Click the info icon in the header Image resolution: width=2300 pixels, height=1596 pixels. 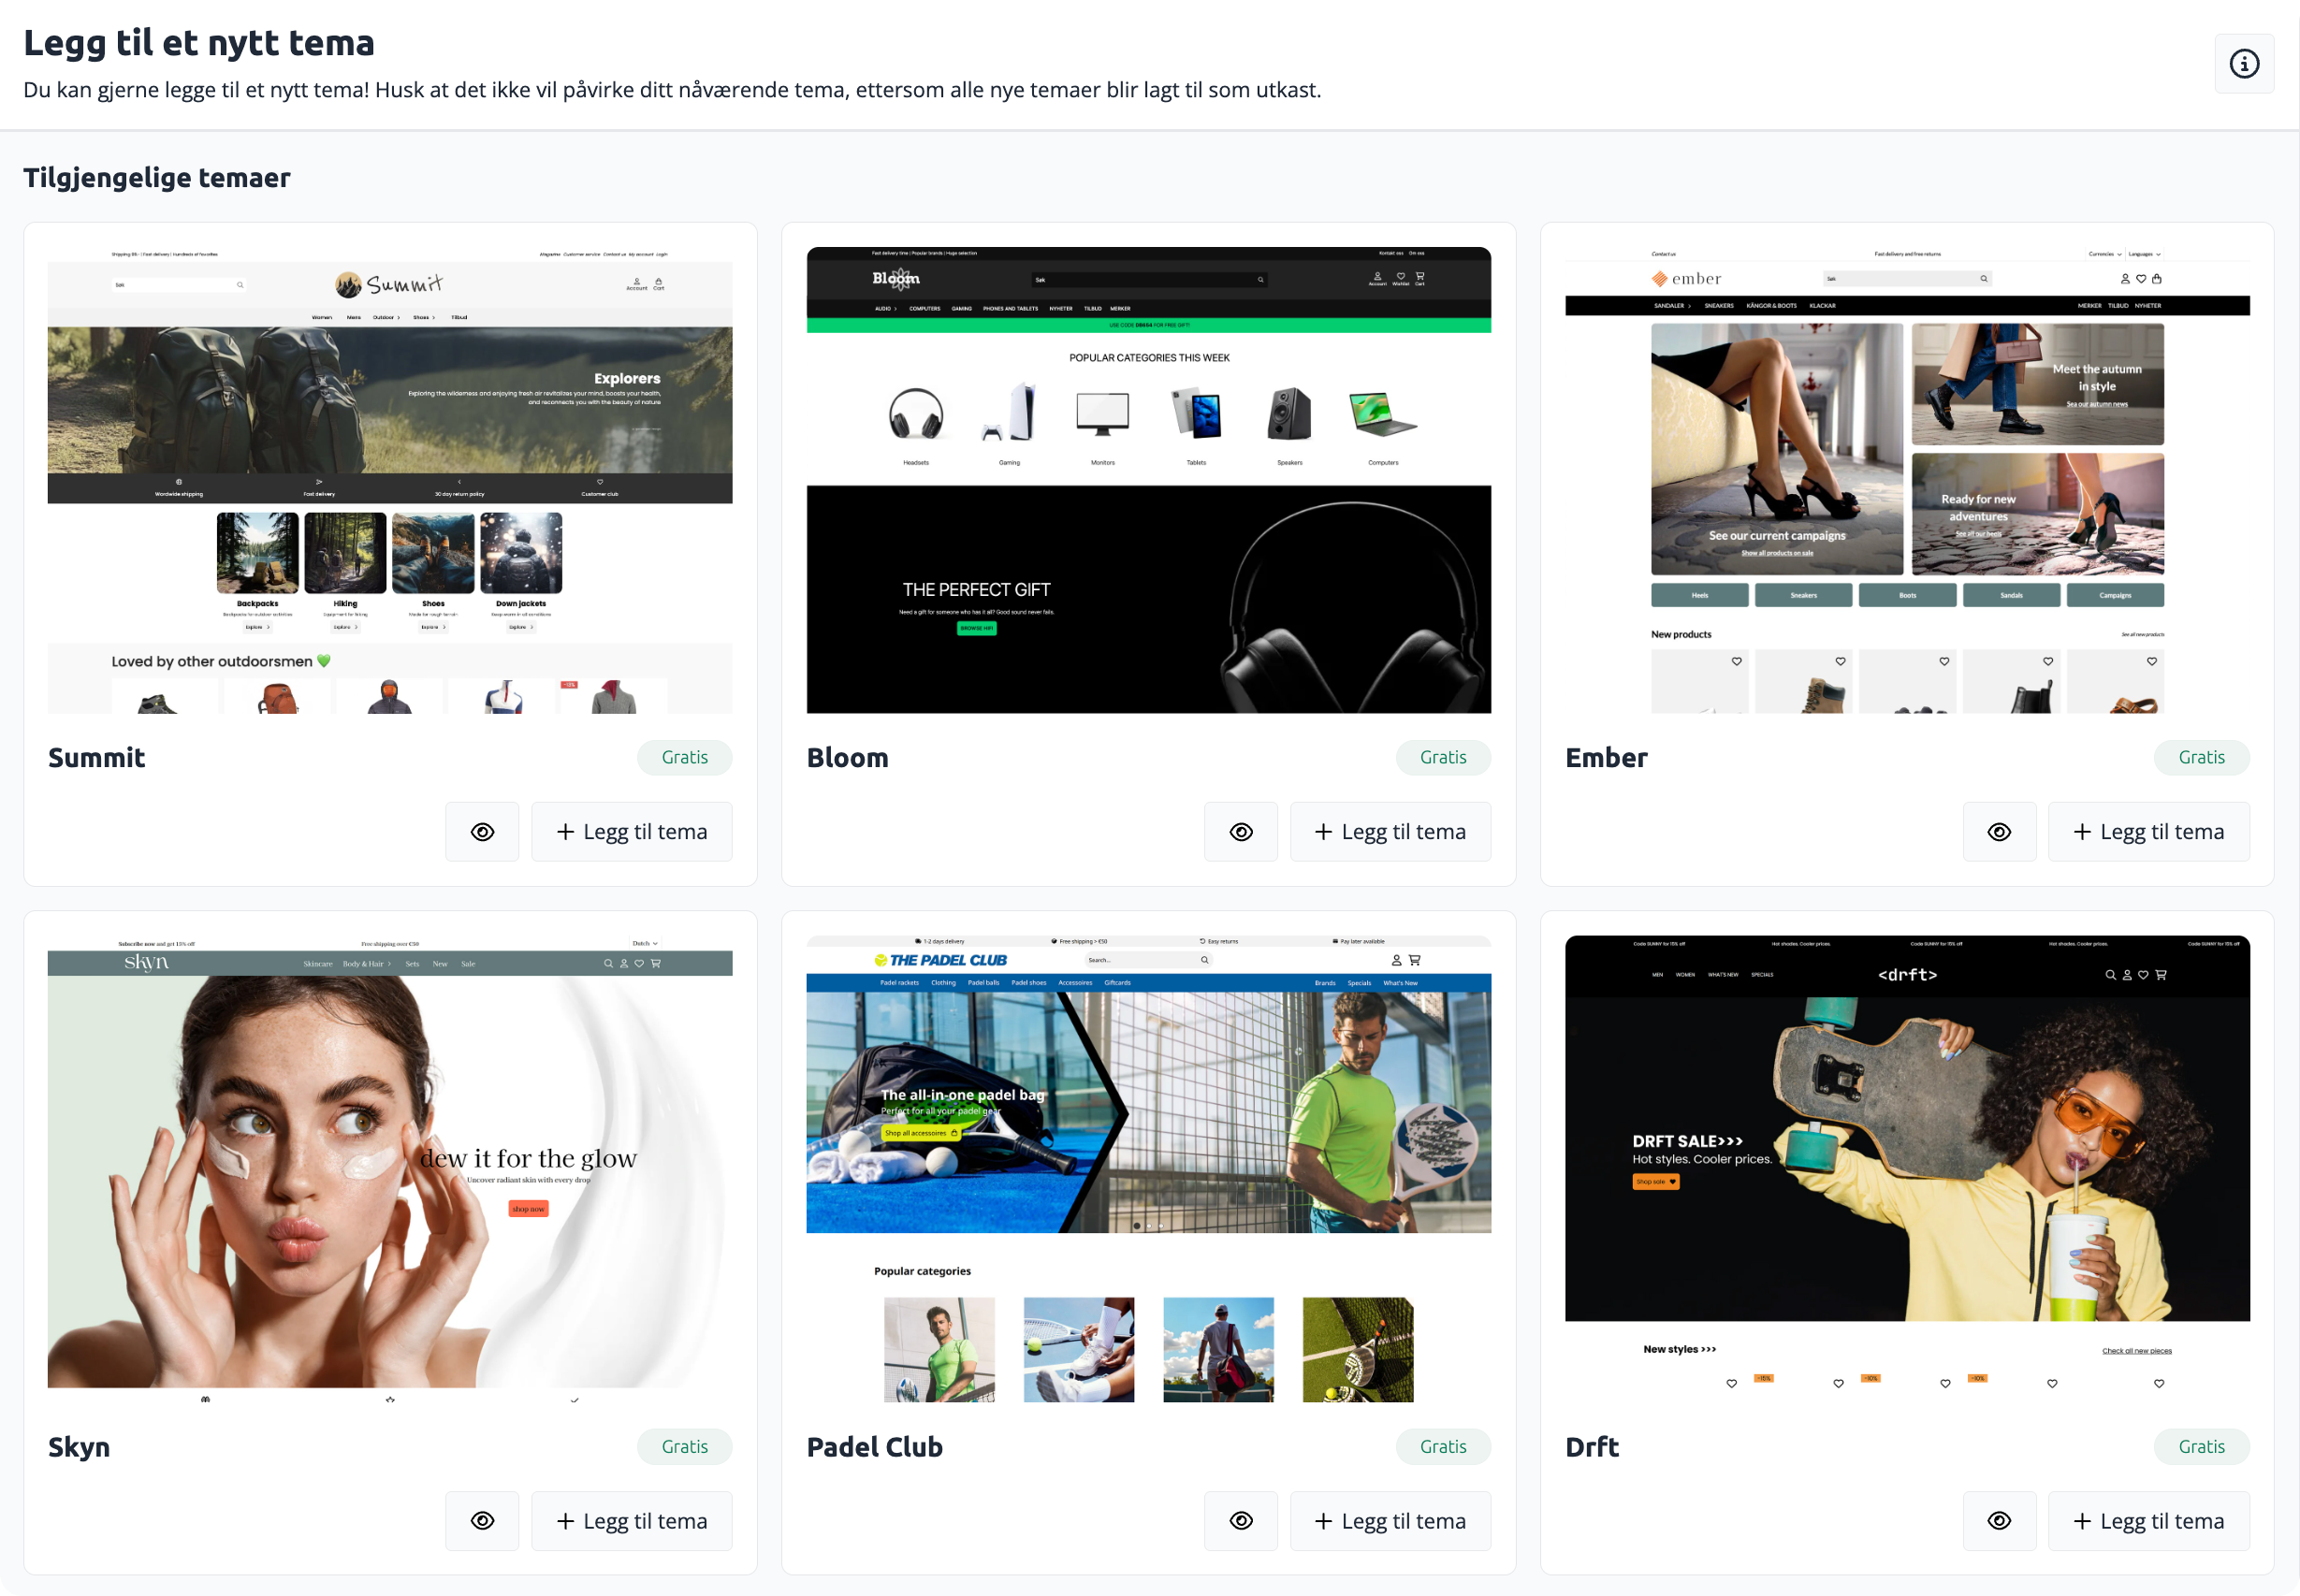coord(2243,64)
